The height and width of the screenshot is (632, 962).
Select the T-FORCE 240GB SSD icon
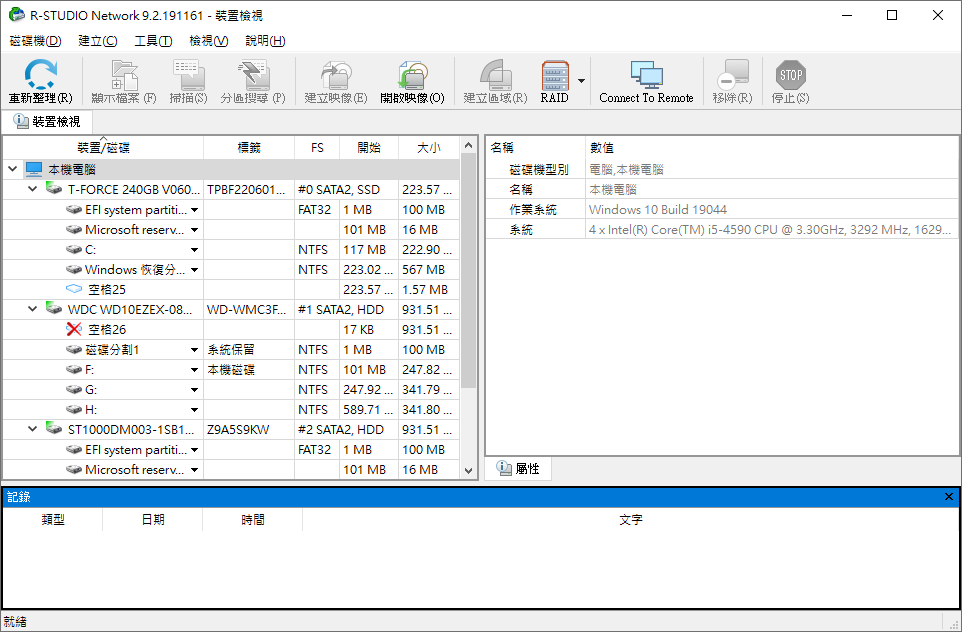coord(54,188)
